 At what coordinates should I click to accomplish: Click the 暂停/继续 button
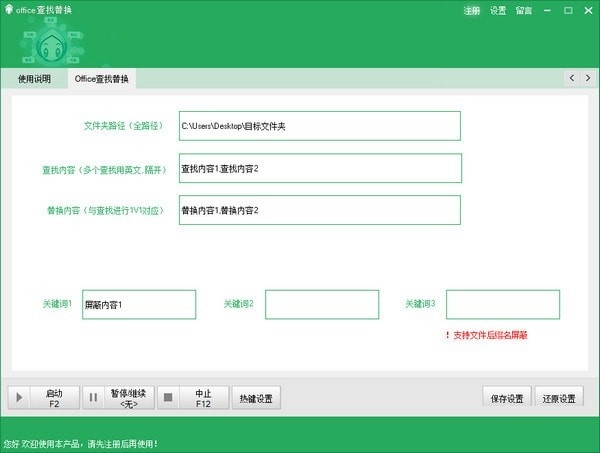pyautogui.click(x=119, y=398)
